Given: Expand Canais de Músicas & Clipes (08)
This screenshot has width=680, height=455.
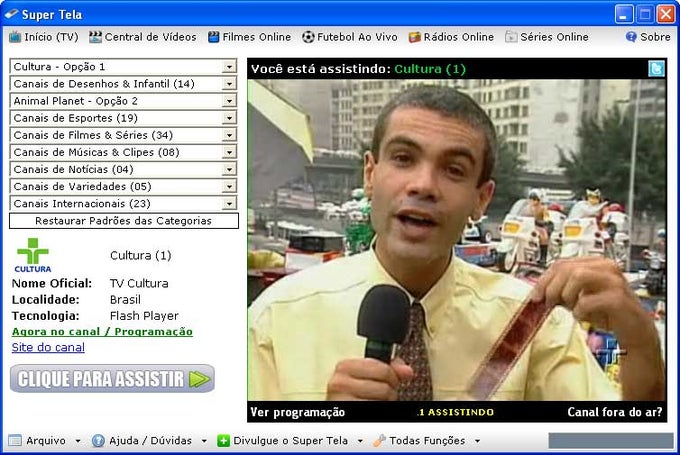Looking at the screenshot, I should (x=229, y=152).
